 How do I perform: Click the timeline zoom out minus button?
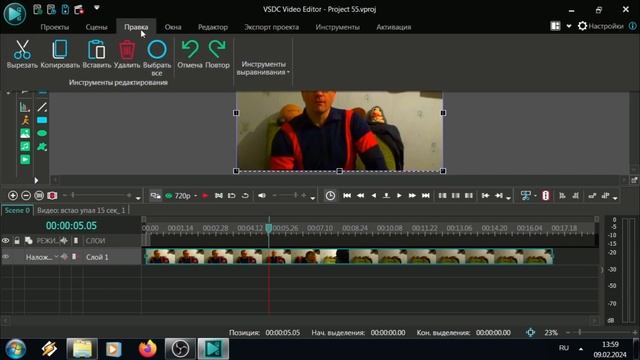point(26,196)
